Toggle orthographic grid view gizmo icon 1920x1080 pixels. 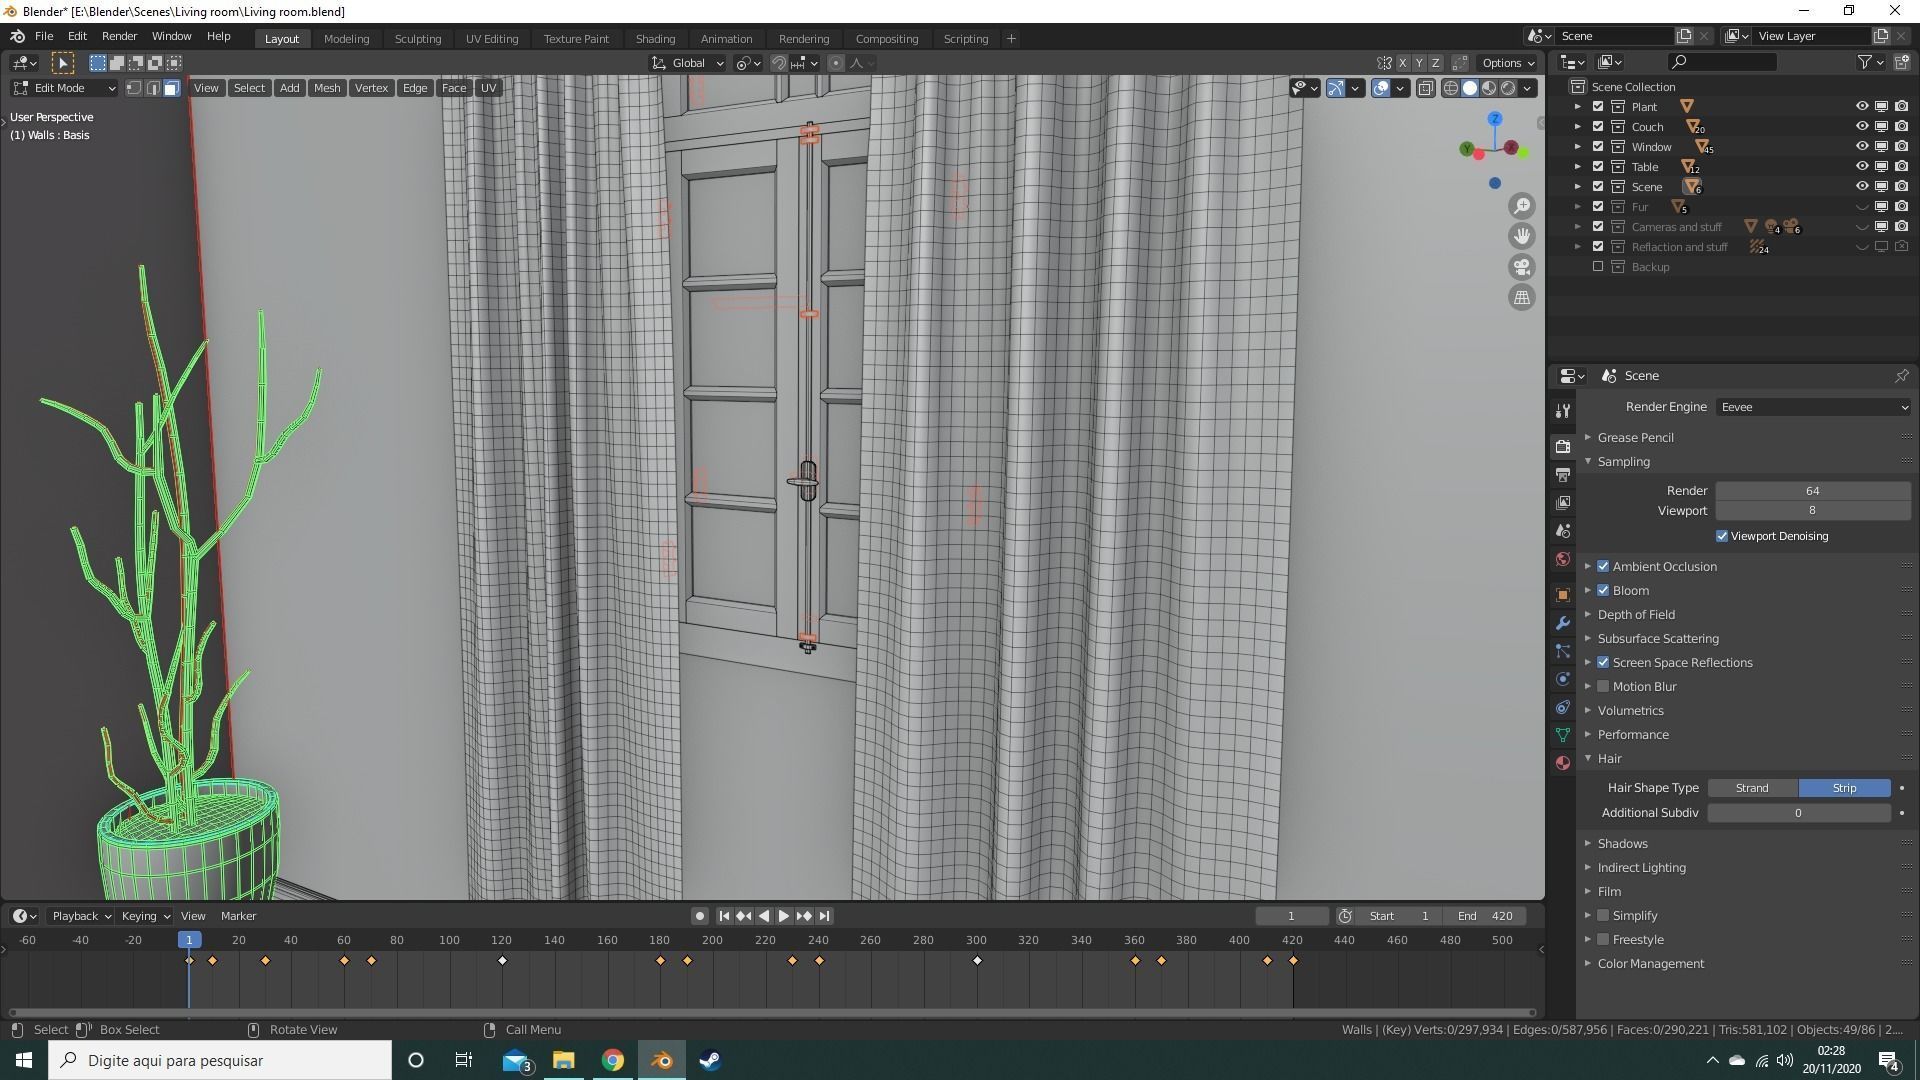(1521, 298)
